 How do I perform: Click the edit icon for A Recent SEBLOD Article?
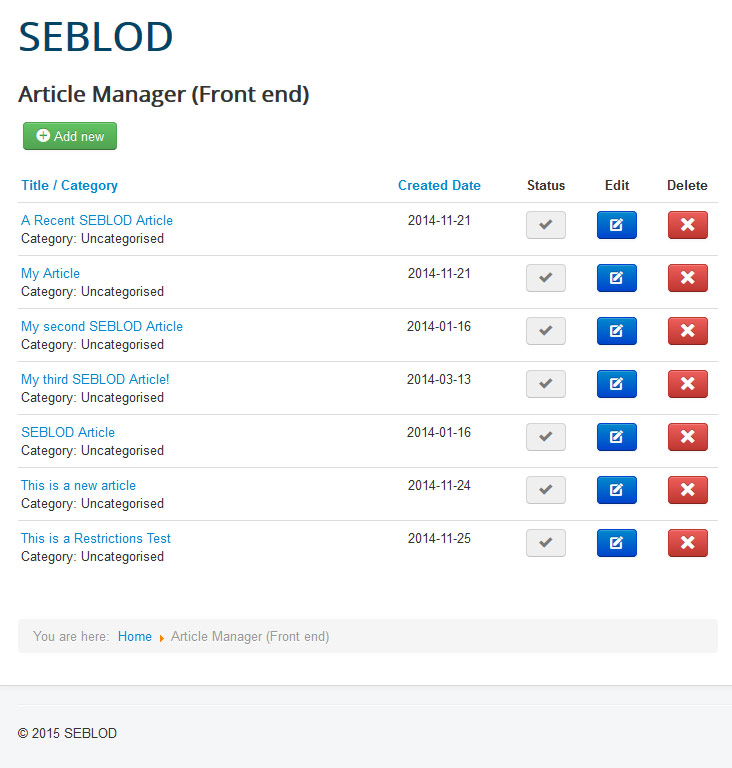(x=616, y=225)
